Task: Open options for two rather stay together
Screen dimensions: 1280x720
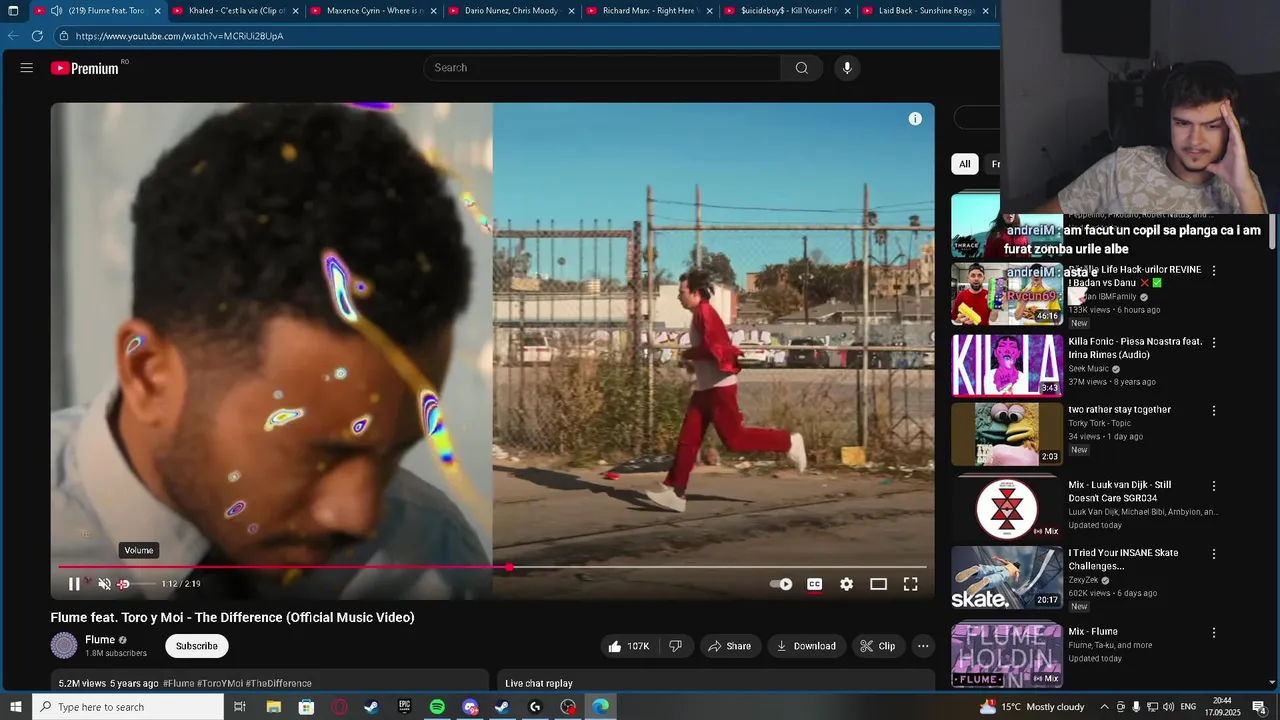Action: (x=1214, y=411)
